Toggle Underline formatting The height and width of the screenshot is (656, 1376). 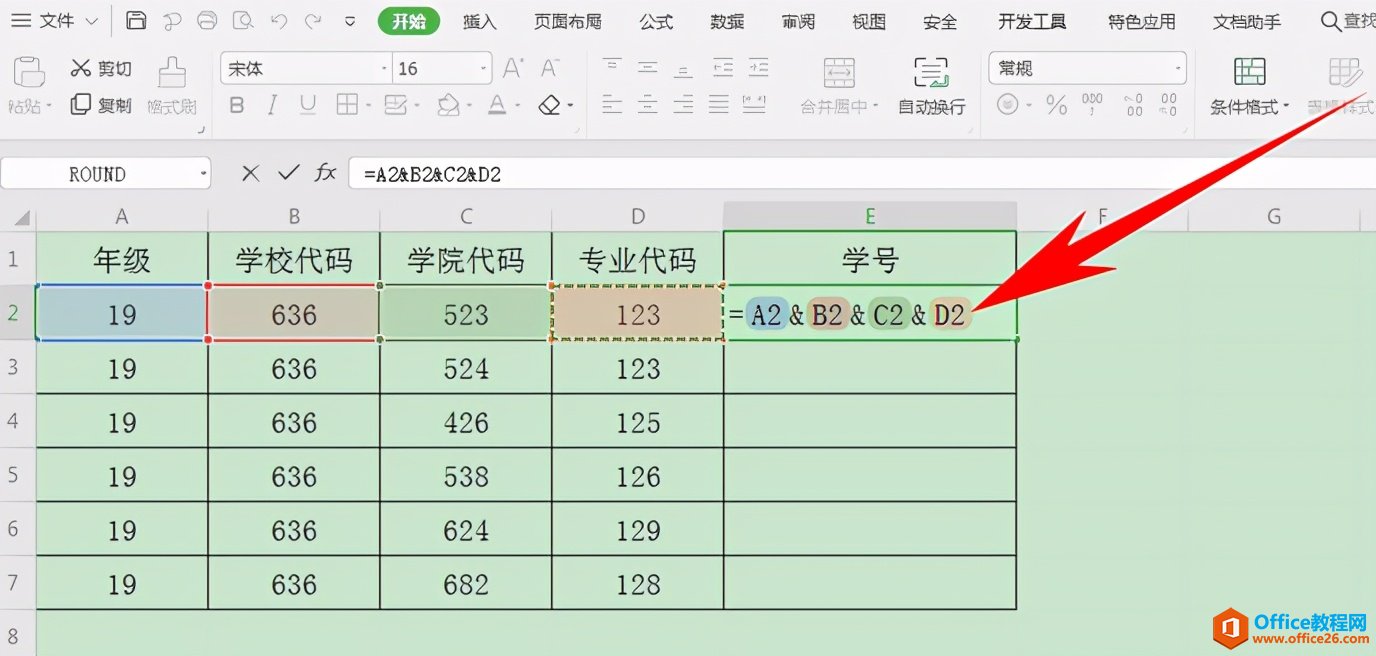pos(308,105)
